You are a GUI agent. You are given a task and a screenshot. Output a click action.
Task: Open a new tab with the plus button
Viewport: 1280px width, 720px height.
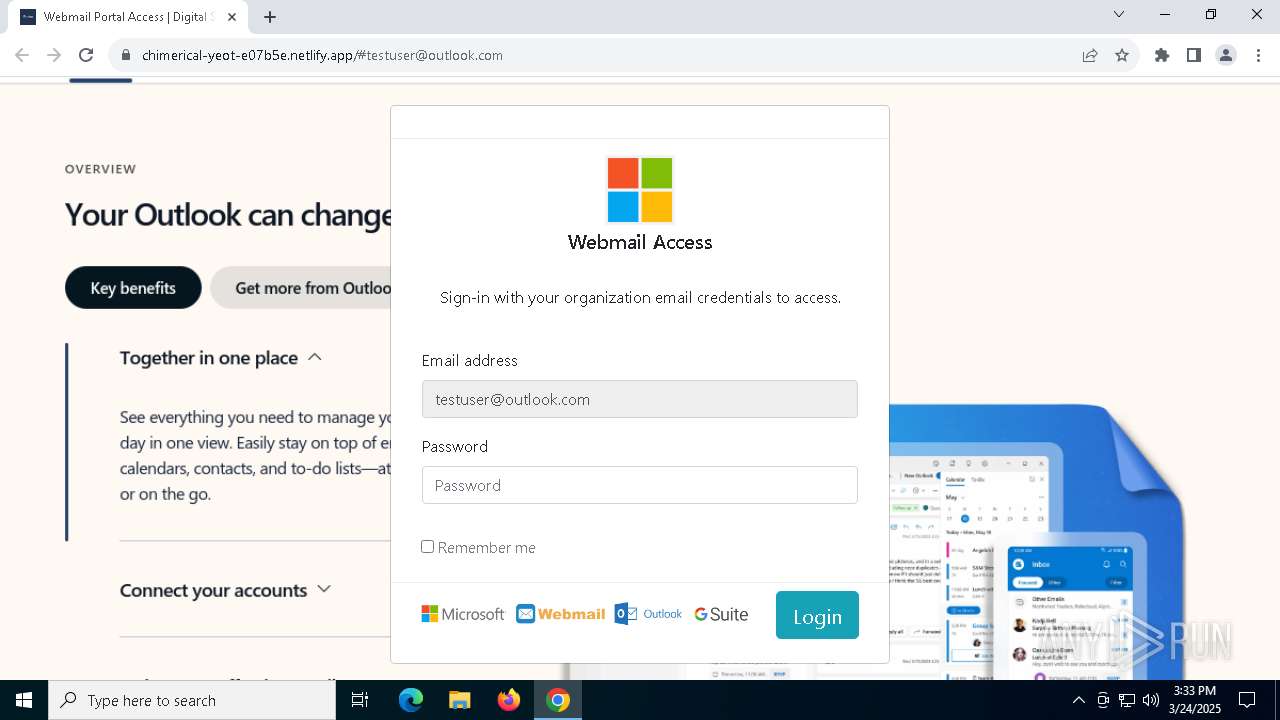click(x=270, y=17)
